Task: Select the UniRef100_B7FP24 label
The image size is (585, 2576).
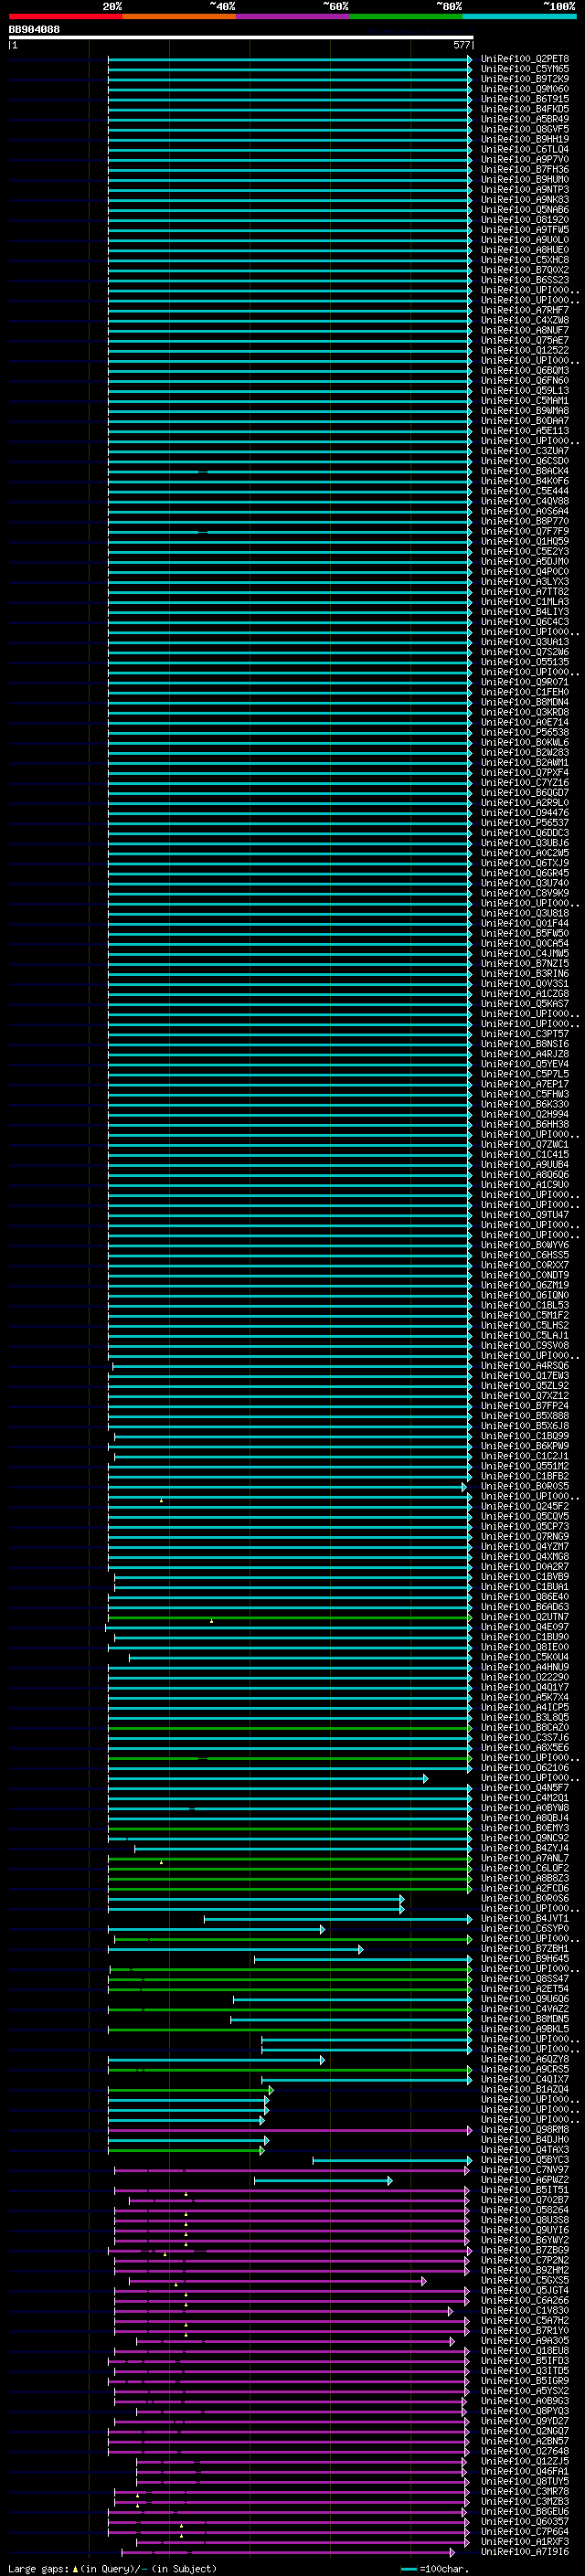Action: (x=525, y=1406)
